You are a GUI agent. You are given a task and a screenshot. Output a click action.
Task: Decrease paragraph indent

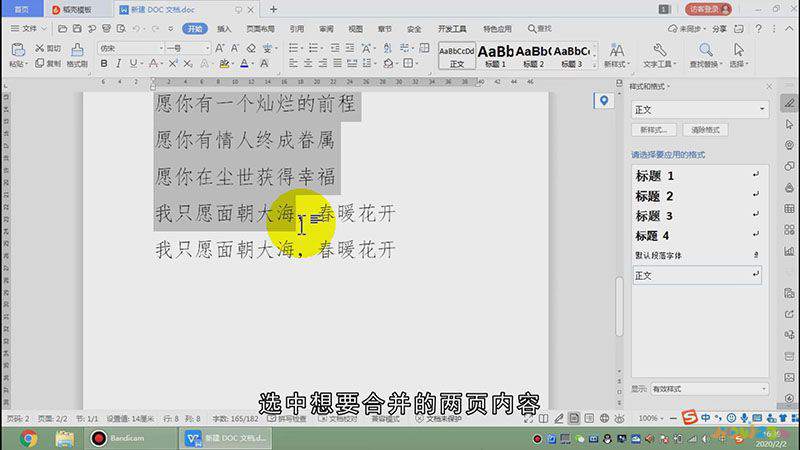coord(335,48)
